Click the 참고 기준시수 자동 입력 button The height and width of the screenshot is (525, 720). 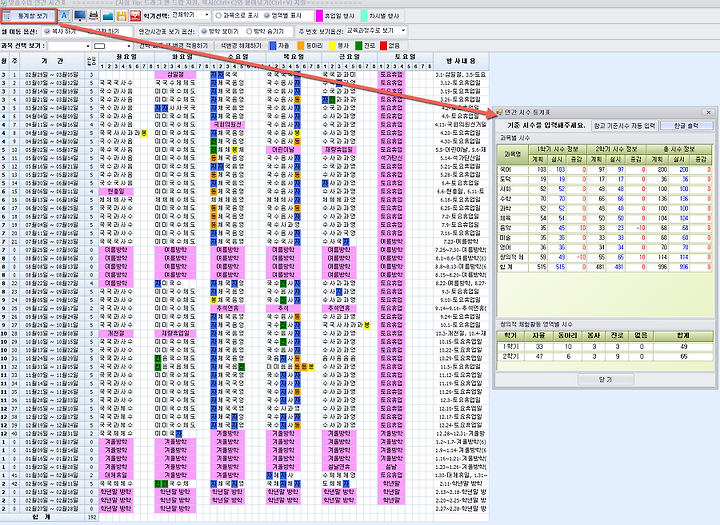[x=624, y=125]
